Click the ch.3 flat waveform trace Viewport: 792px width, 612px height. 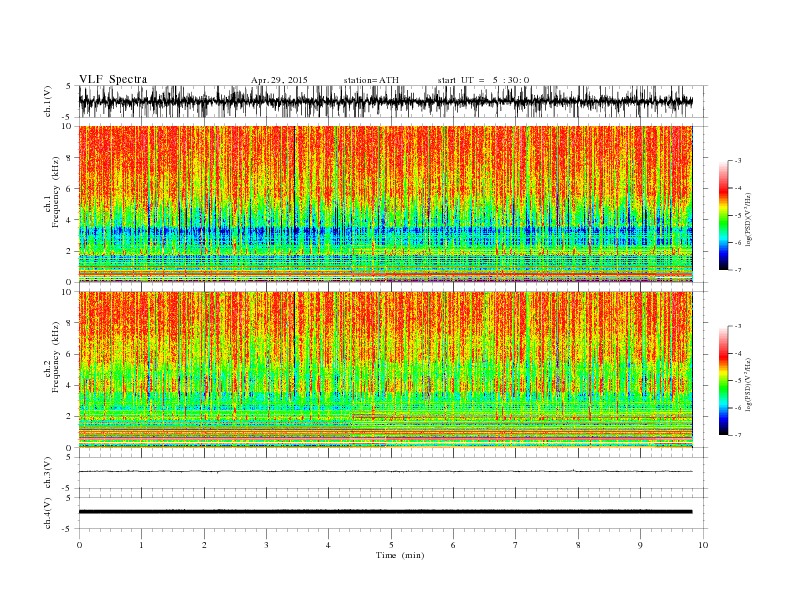click(385, 471)
